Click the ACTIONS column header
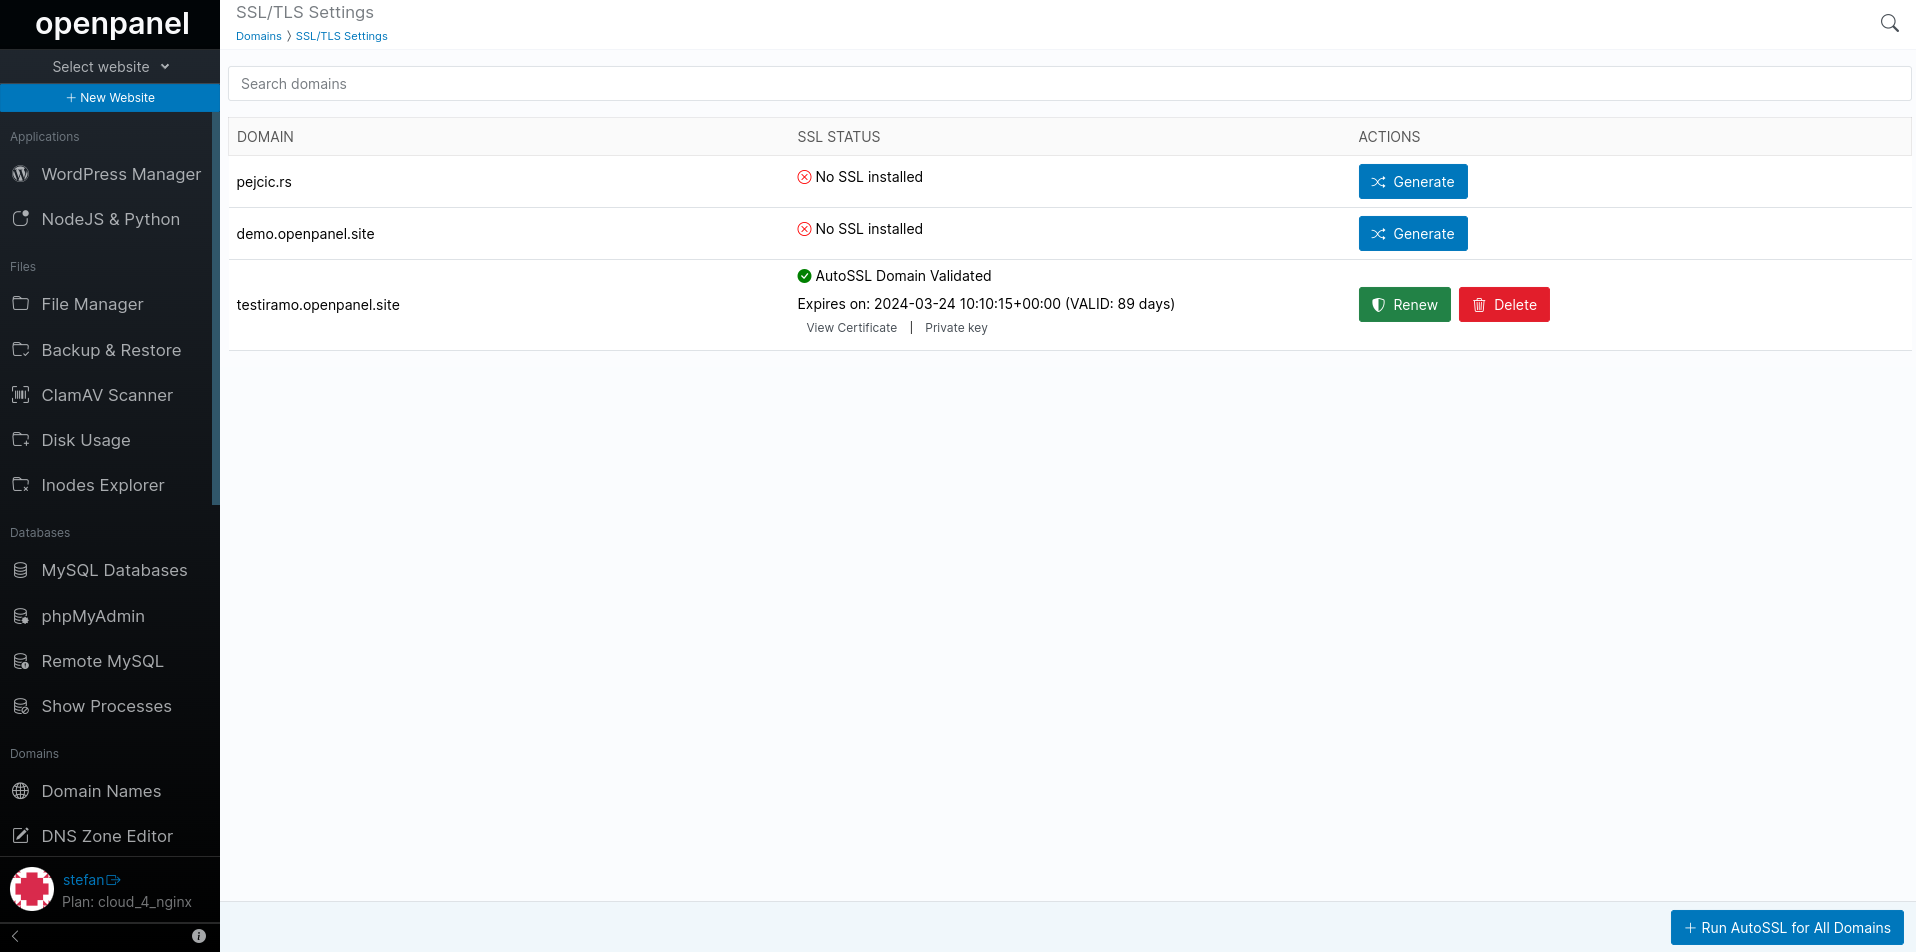Viewport: 1916px width, 952px height. pyautogui.click(x=1389, y=137)
